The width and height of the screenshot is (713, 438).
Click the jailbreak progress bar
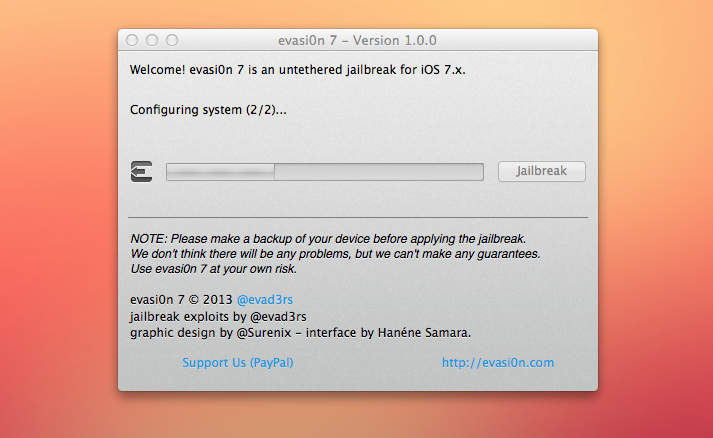325,172
